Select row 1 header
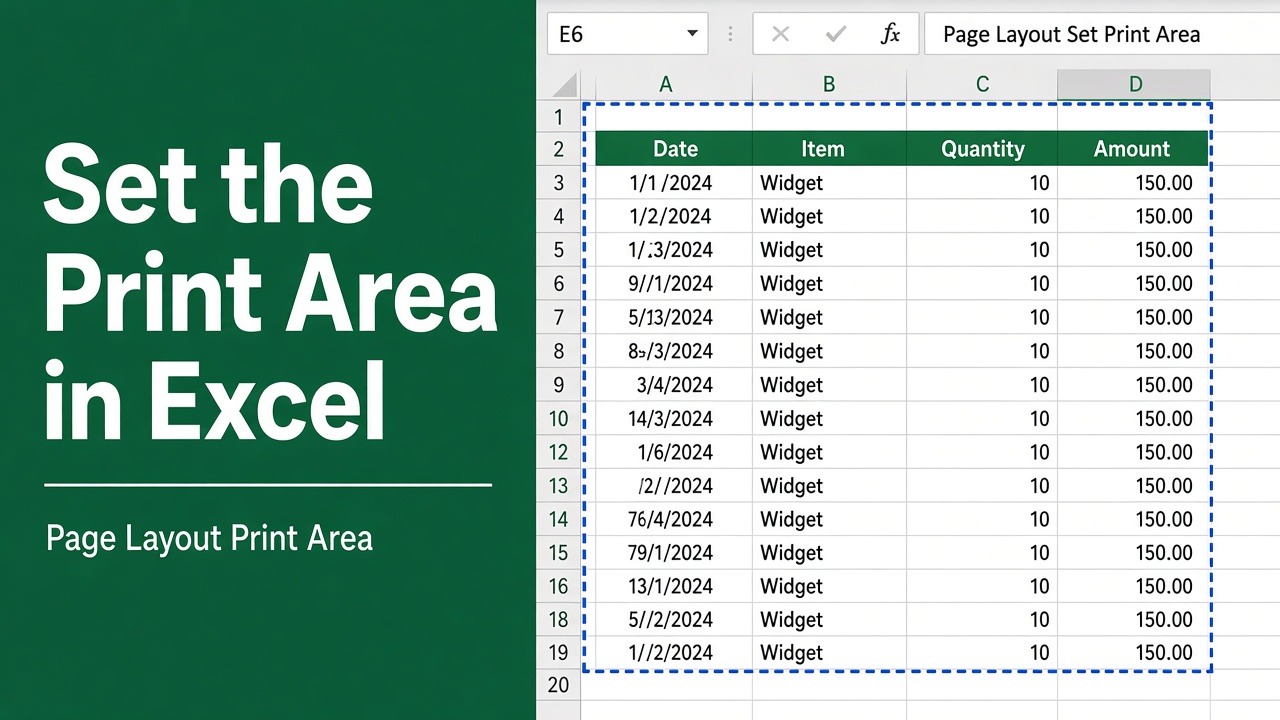Screen dimensions: 1280x720 click(558, 117)
